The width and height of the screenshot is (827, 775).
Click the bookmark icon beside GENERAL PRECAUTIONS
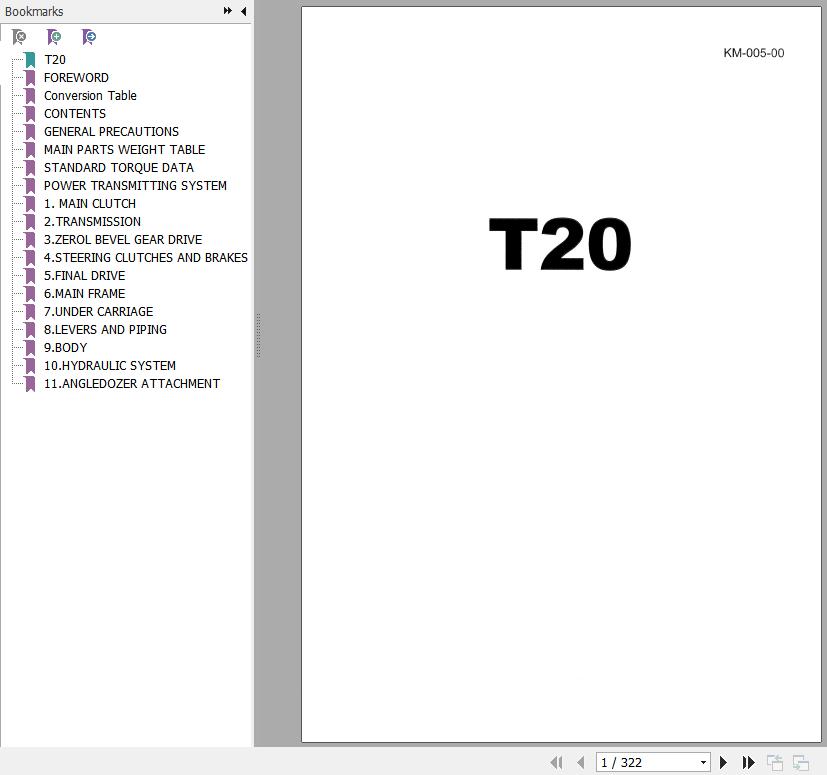[30, 131]
